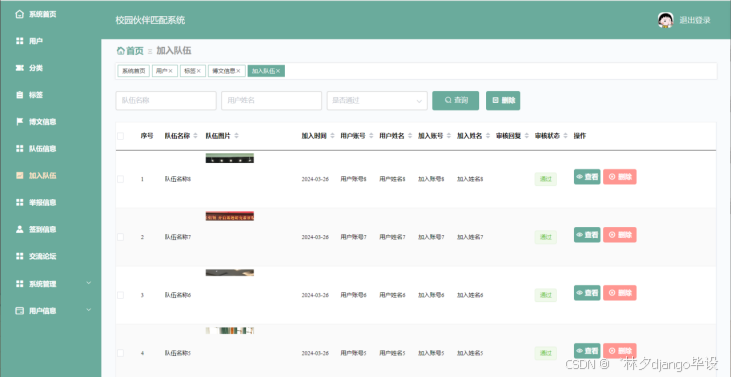Close the 用户 tab with its X

170,71
